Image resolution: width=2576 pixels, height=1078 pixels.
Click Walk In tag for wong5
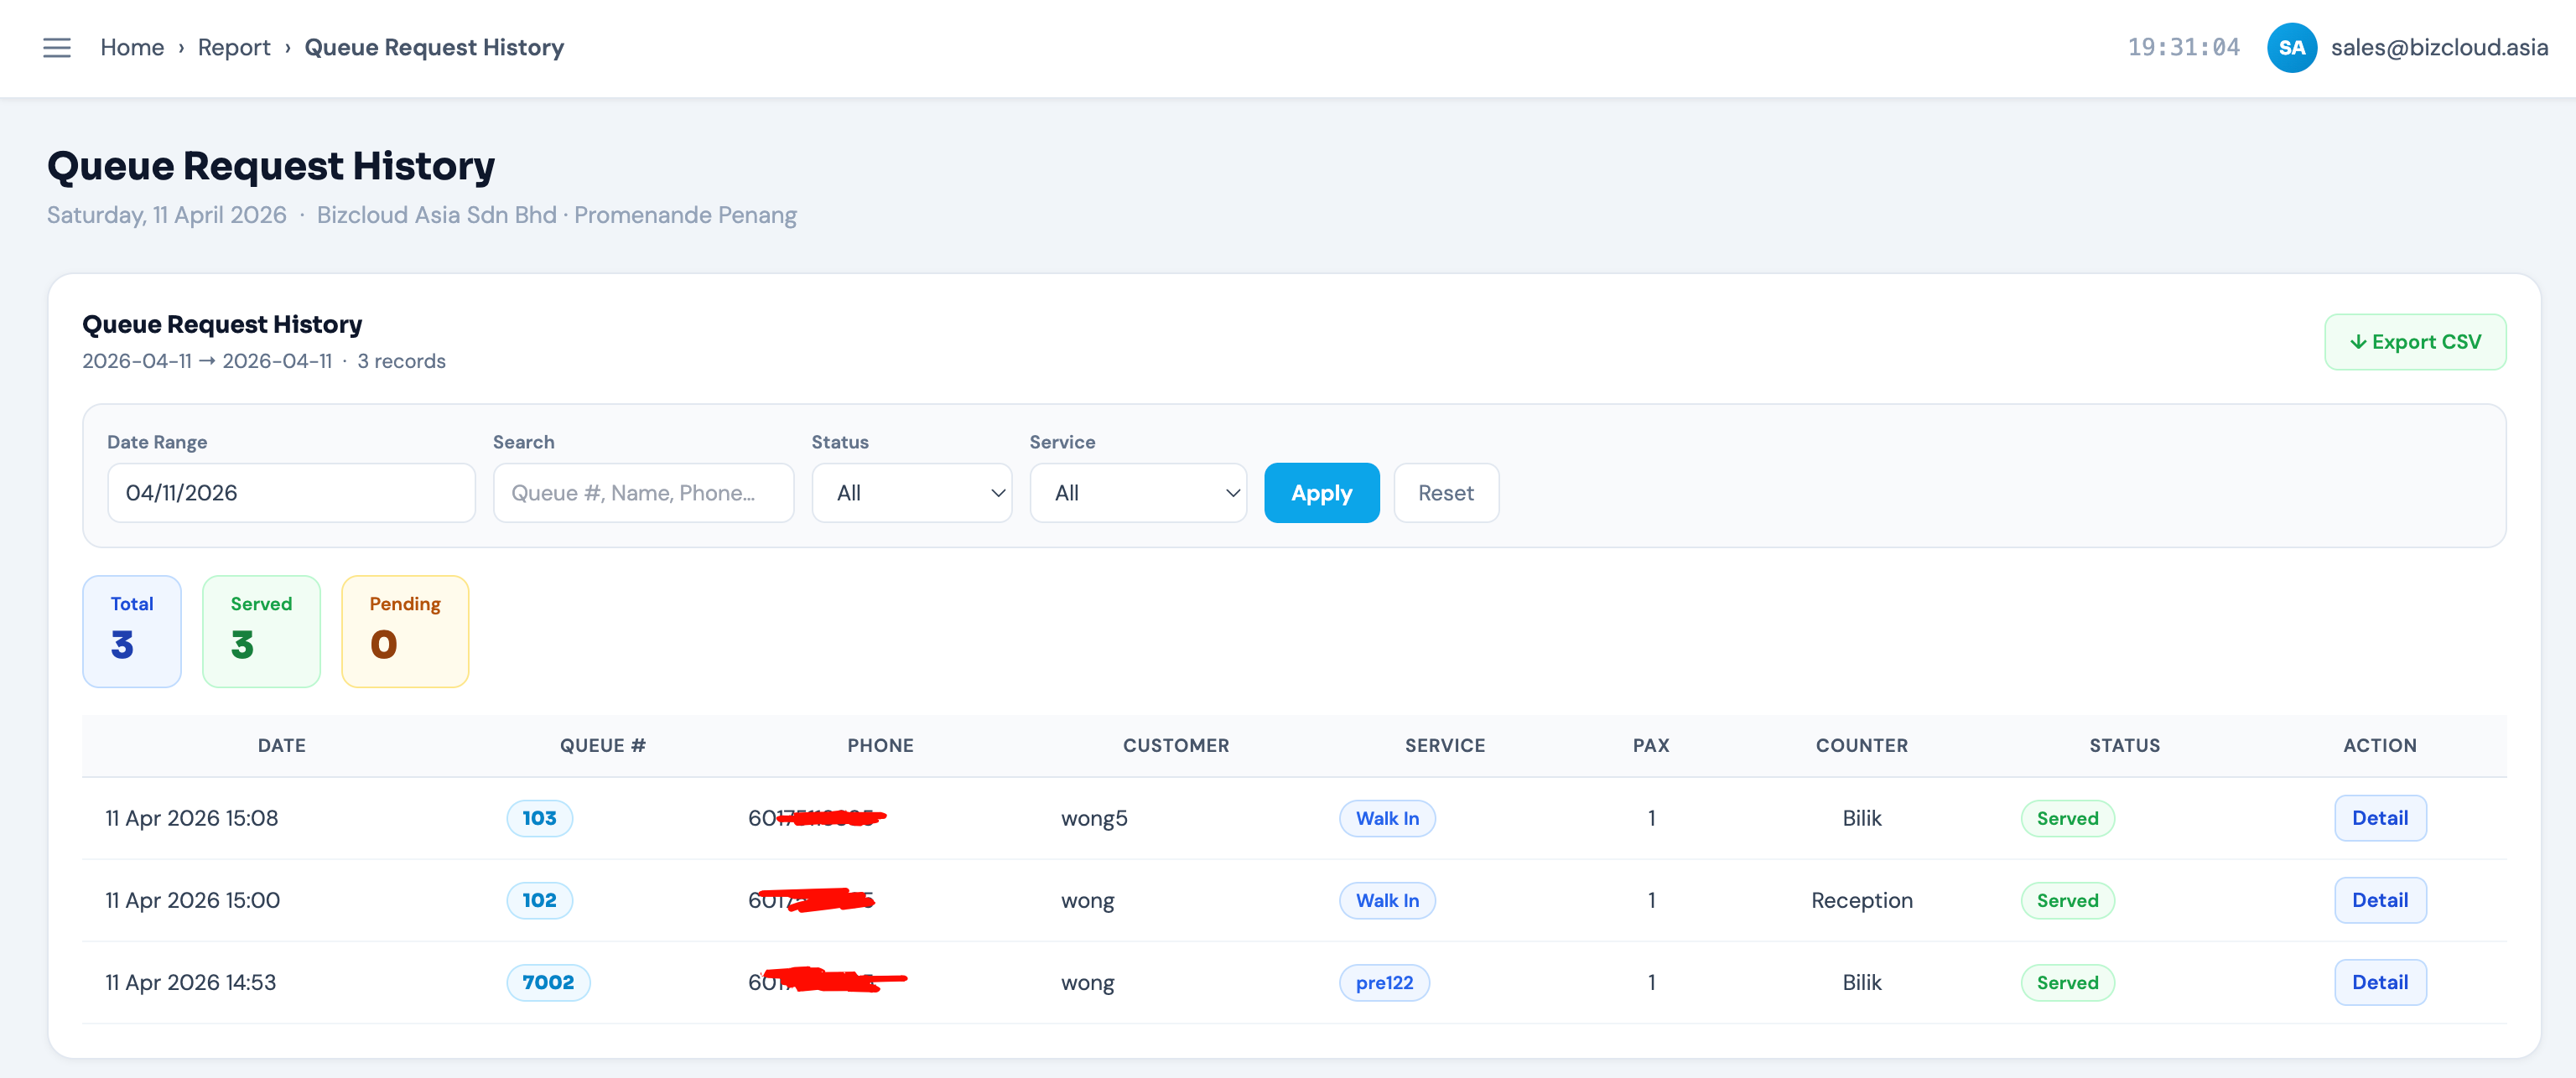[x=1387, y=818]
